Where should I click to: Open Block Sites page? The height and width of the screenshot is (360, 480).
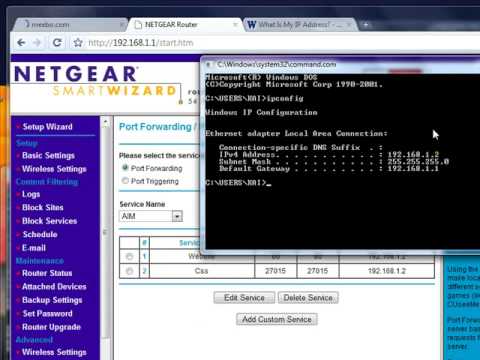43,207
